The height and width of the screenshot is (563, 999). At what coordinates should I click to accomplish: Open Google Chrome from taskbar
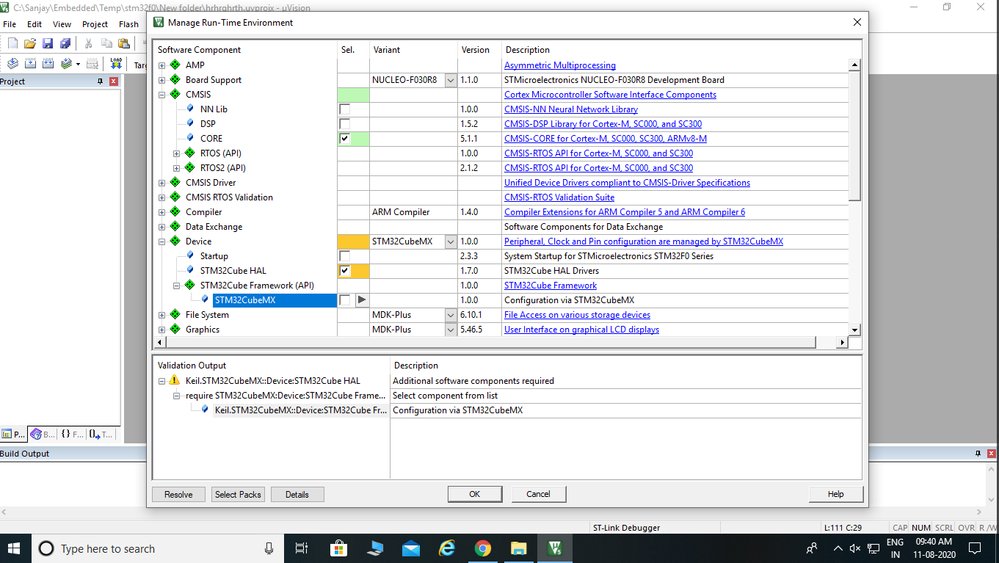tap(483, 548)
